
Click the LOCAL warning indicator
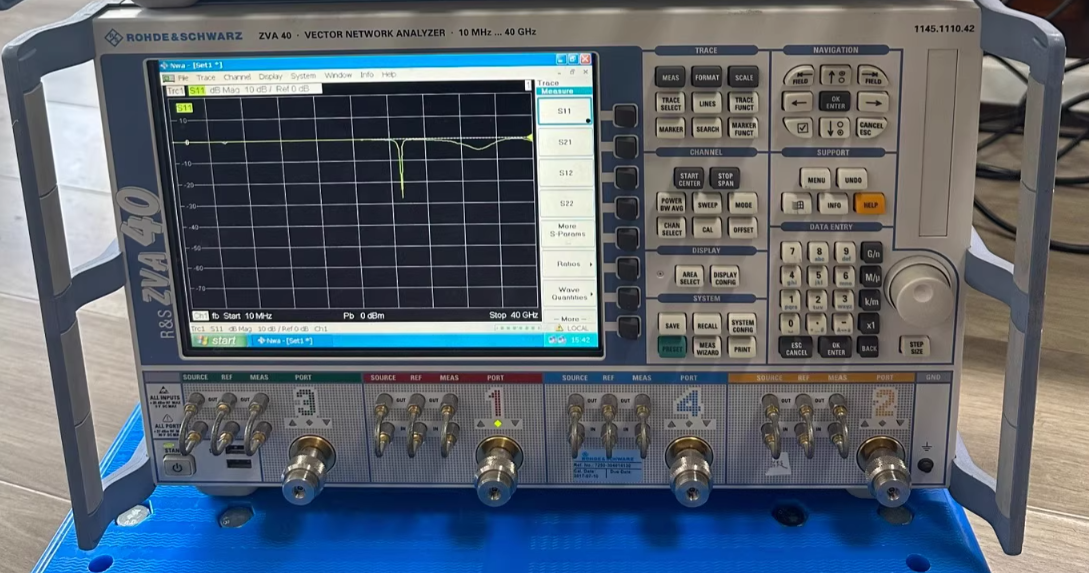click(x=572, y=328)
